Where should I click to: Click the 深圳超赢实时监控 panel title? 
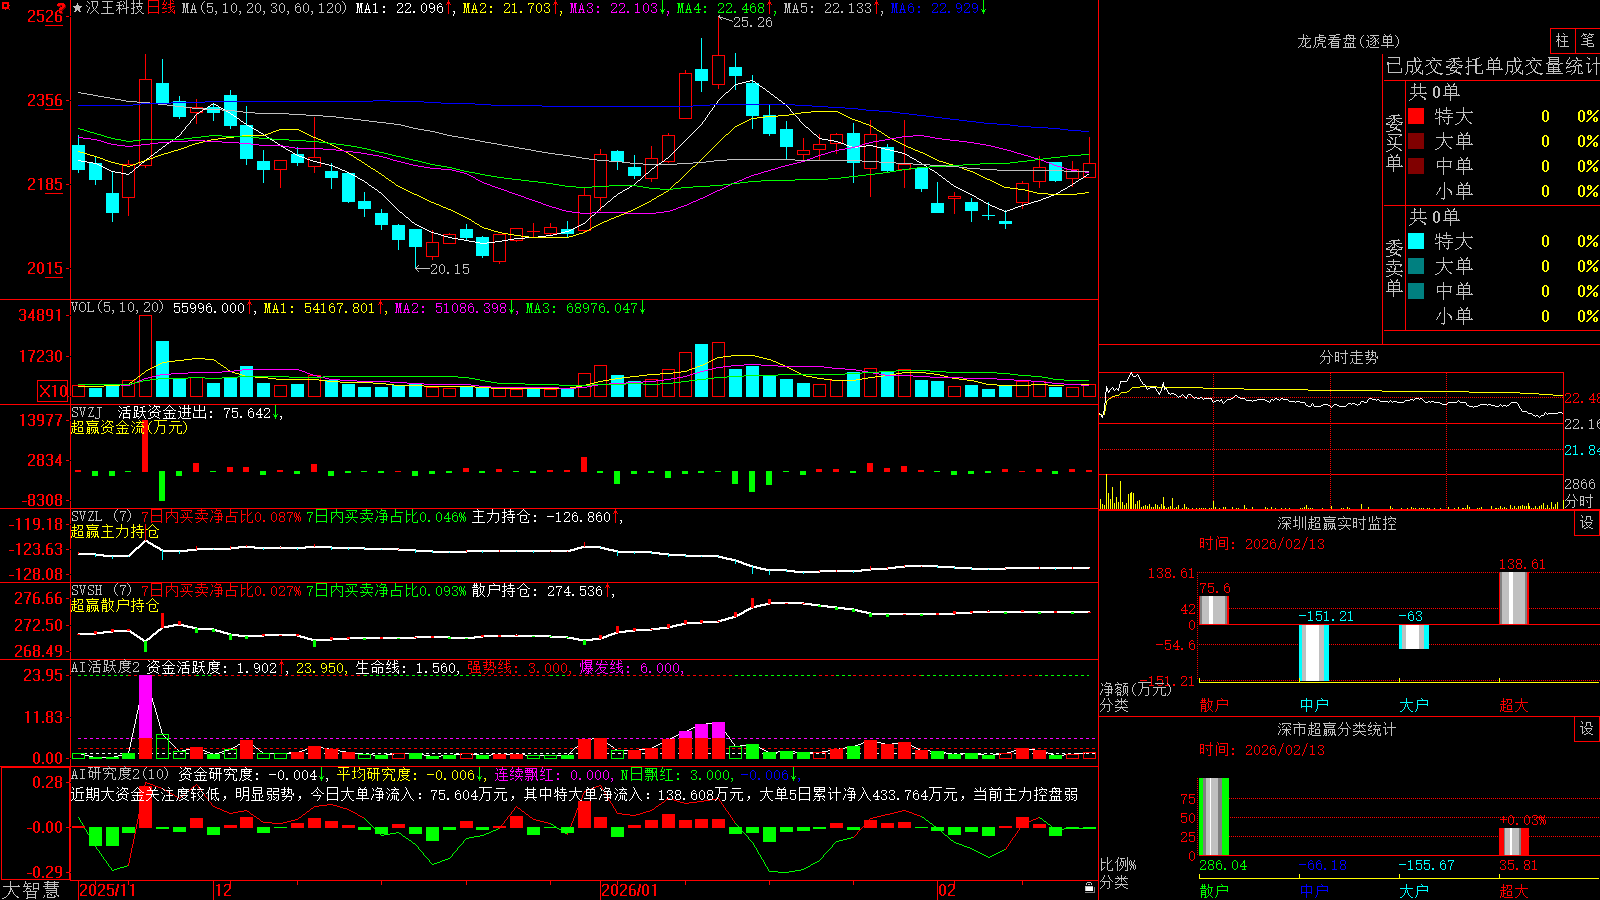(x=1337, y=523)
